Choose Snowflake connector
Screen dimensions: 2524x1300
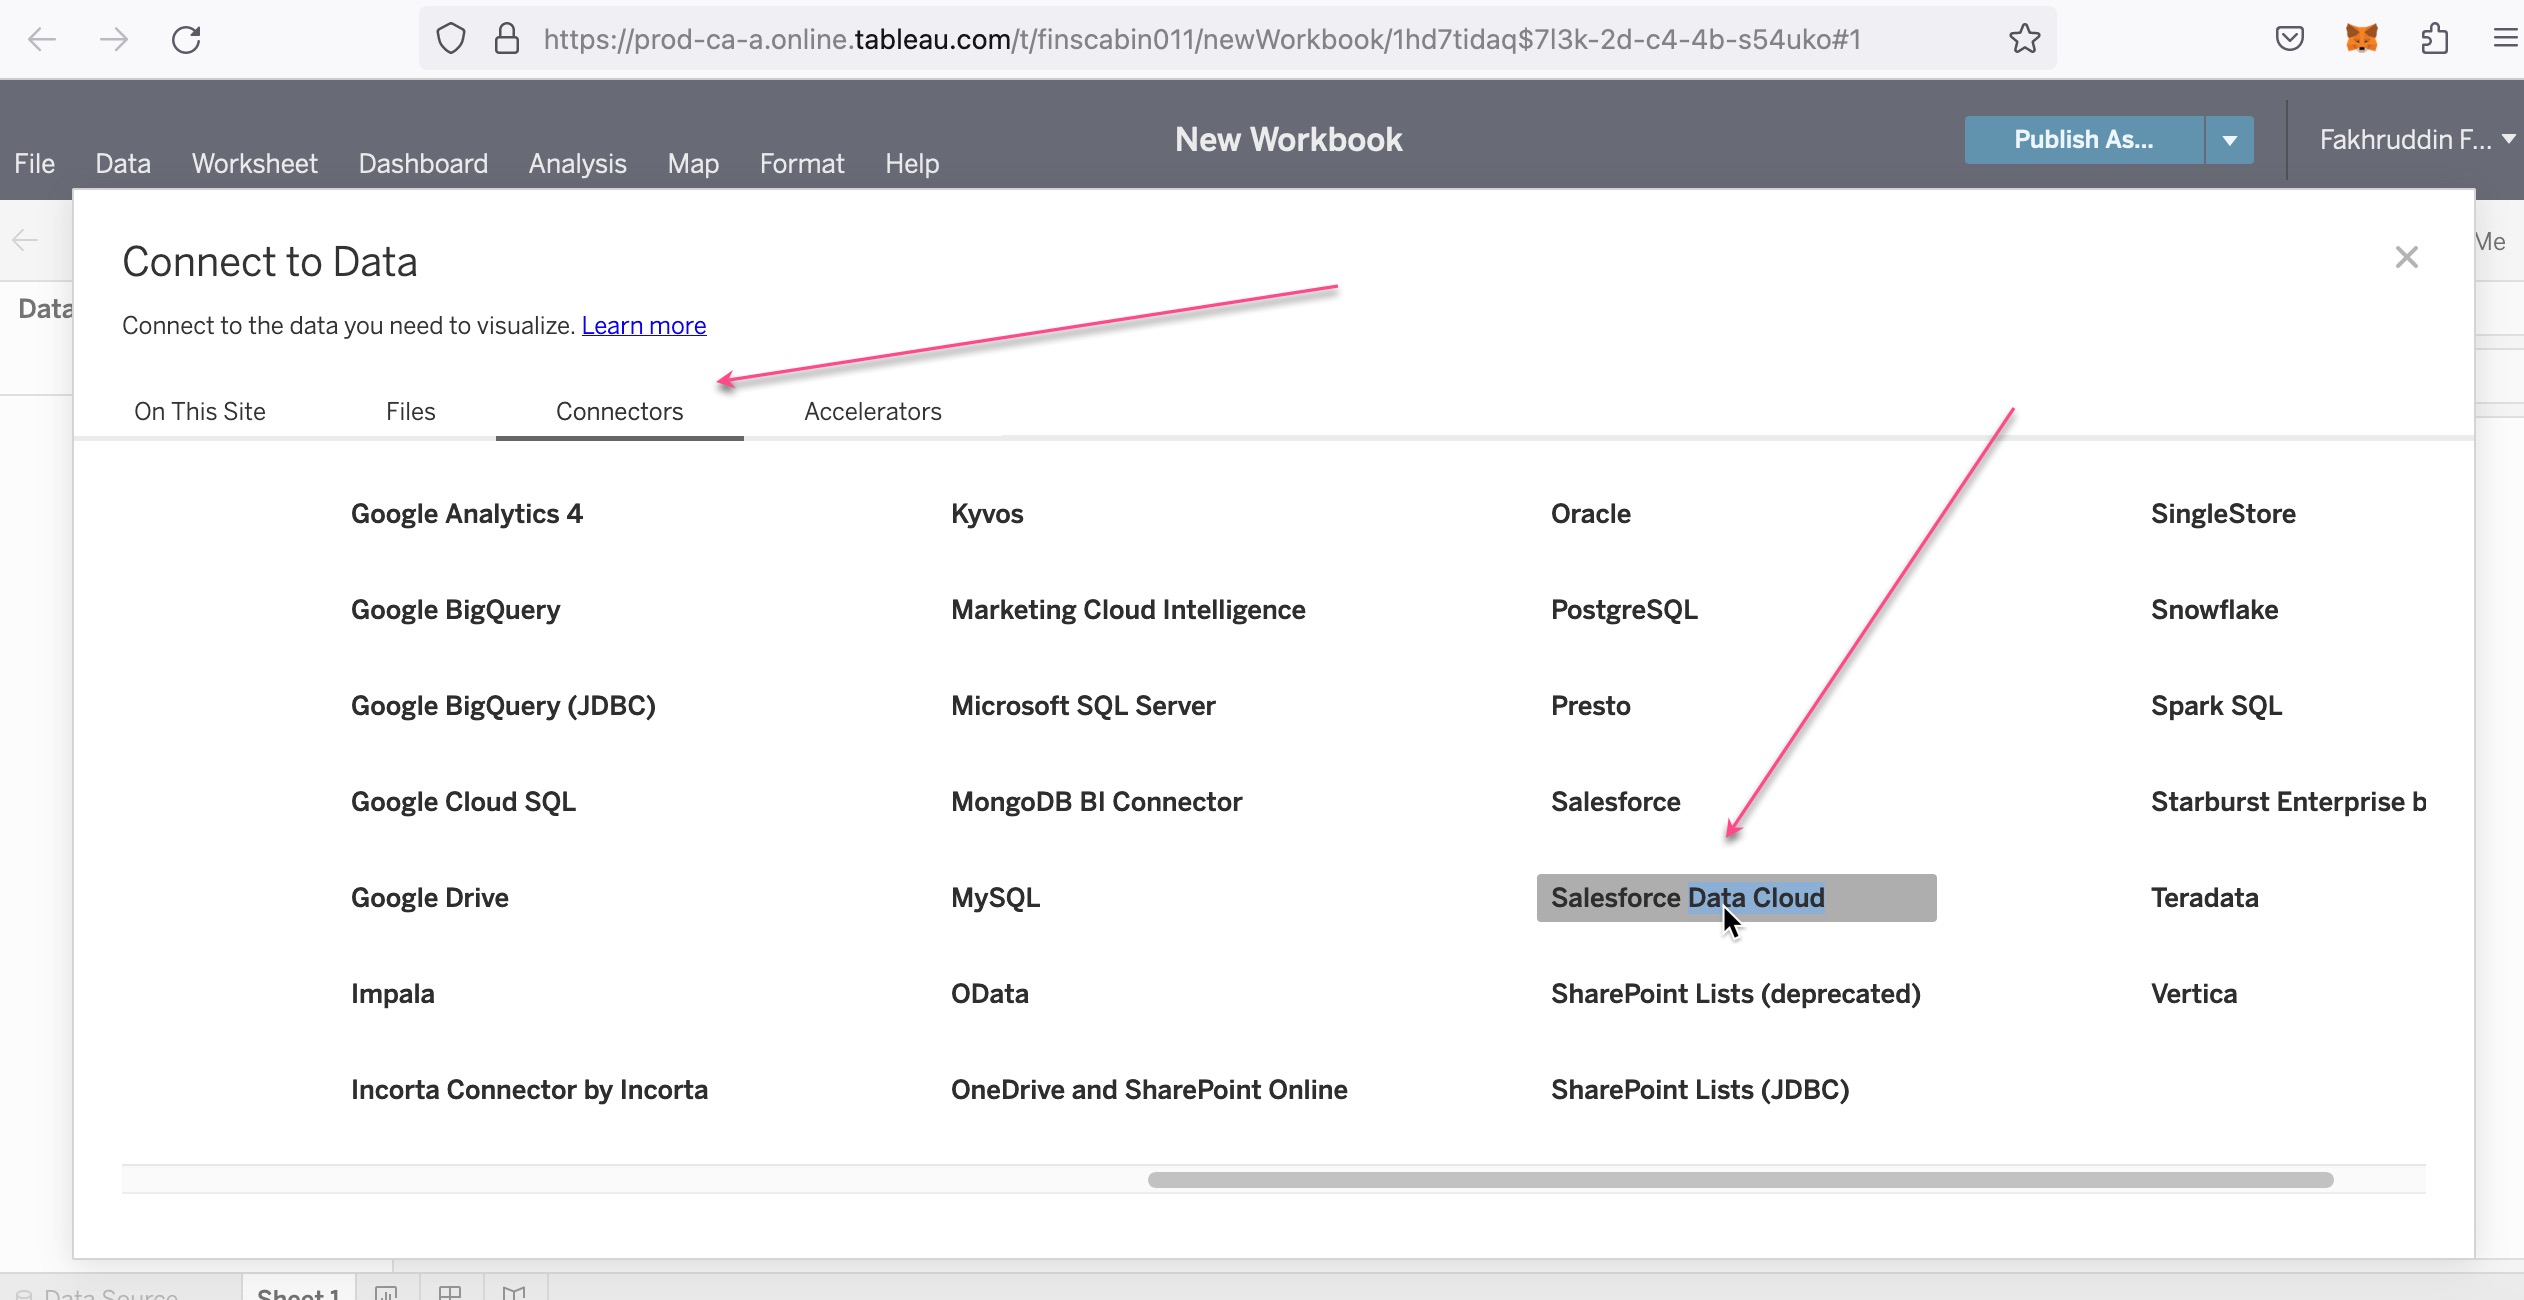(x=2214, y=610)
